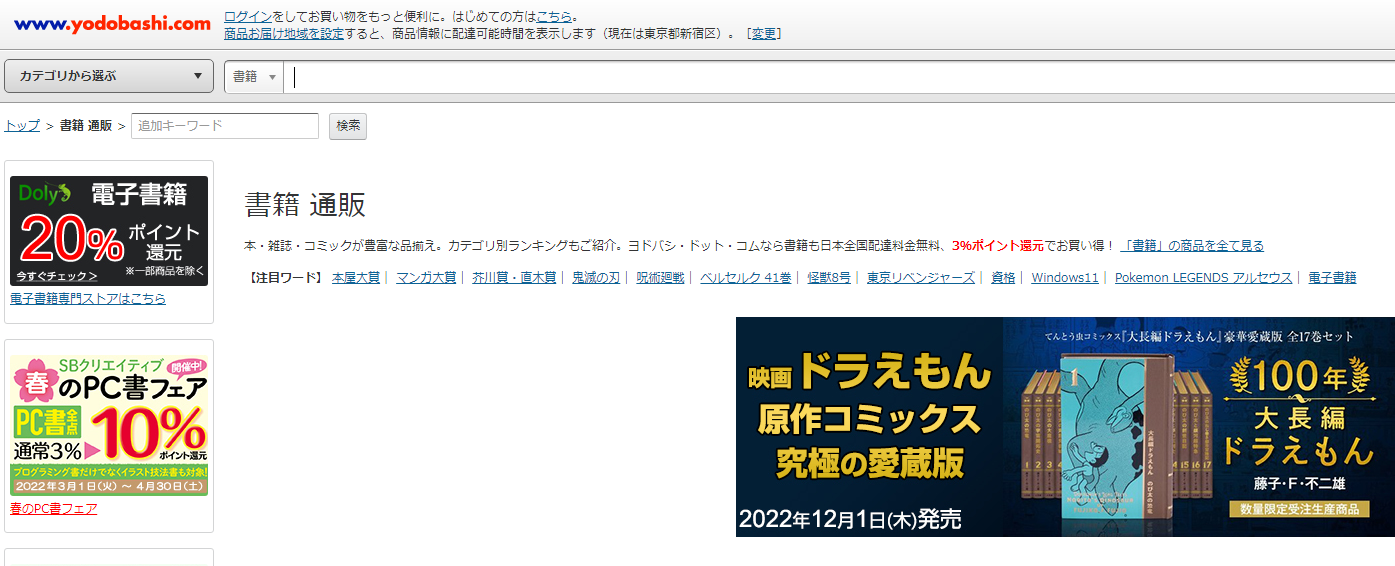Image resolution: width=1395 pixels, height=566 pixels.
Task: Select the Windows11 keyword link
Action: coord(1065,278)
